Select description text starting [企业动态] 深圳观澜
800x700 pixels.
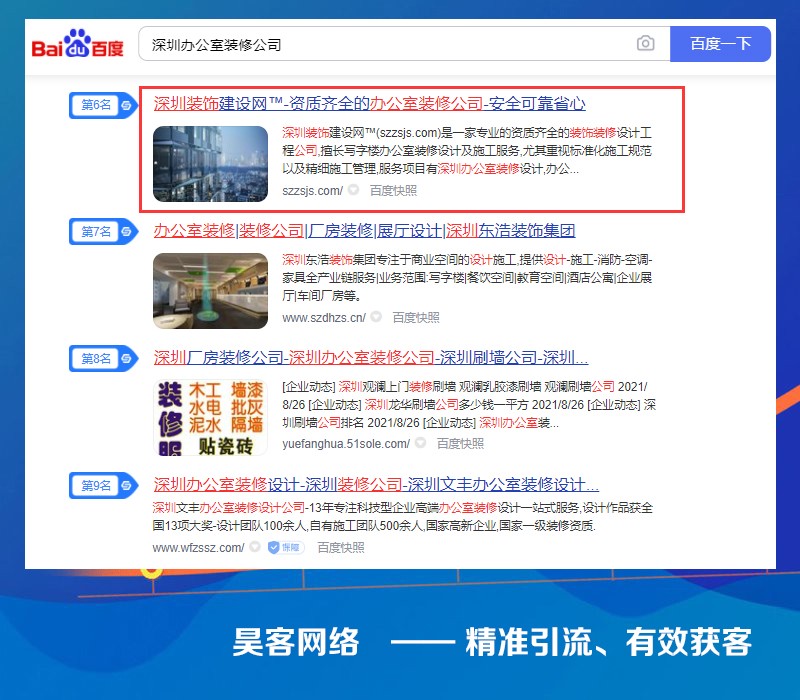click(469, 405)
